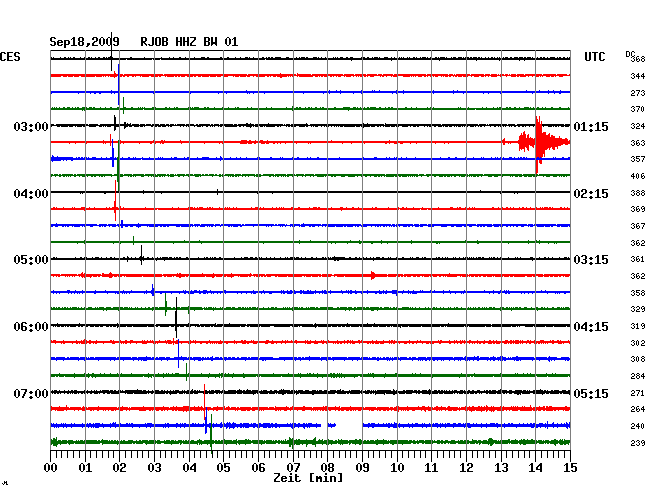
Task: Click the axis title 'Zeit [min]'
Action: click(308, 478)
